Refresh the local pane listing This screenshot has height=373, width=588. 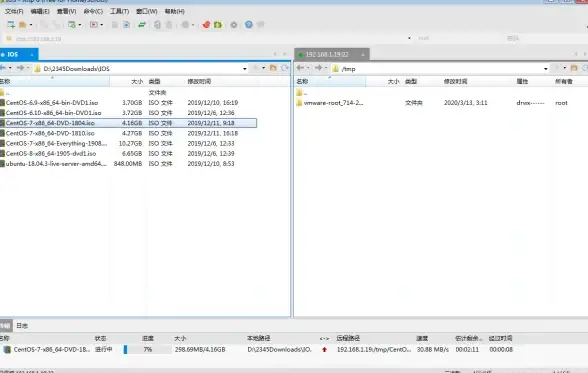[x=285, y=68]
